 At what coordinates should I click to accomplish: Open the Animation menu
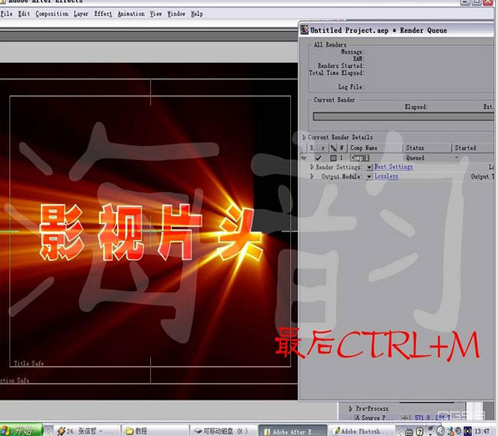[x=131, y=14]
